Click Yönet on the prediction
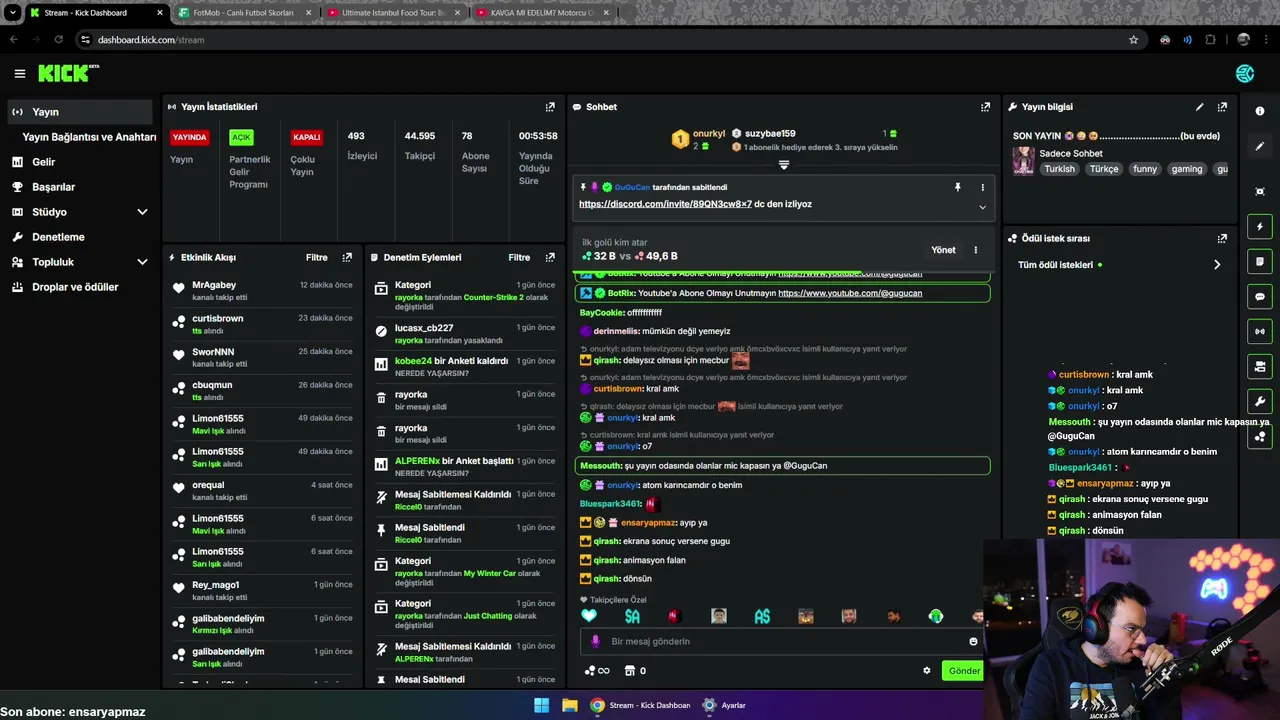The width and height of the screenshot is (1280, 720). coord(943,250)
